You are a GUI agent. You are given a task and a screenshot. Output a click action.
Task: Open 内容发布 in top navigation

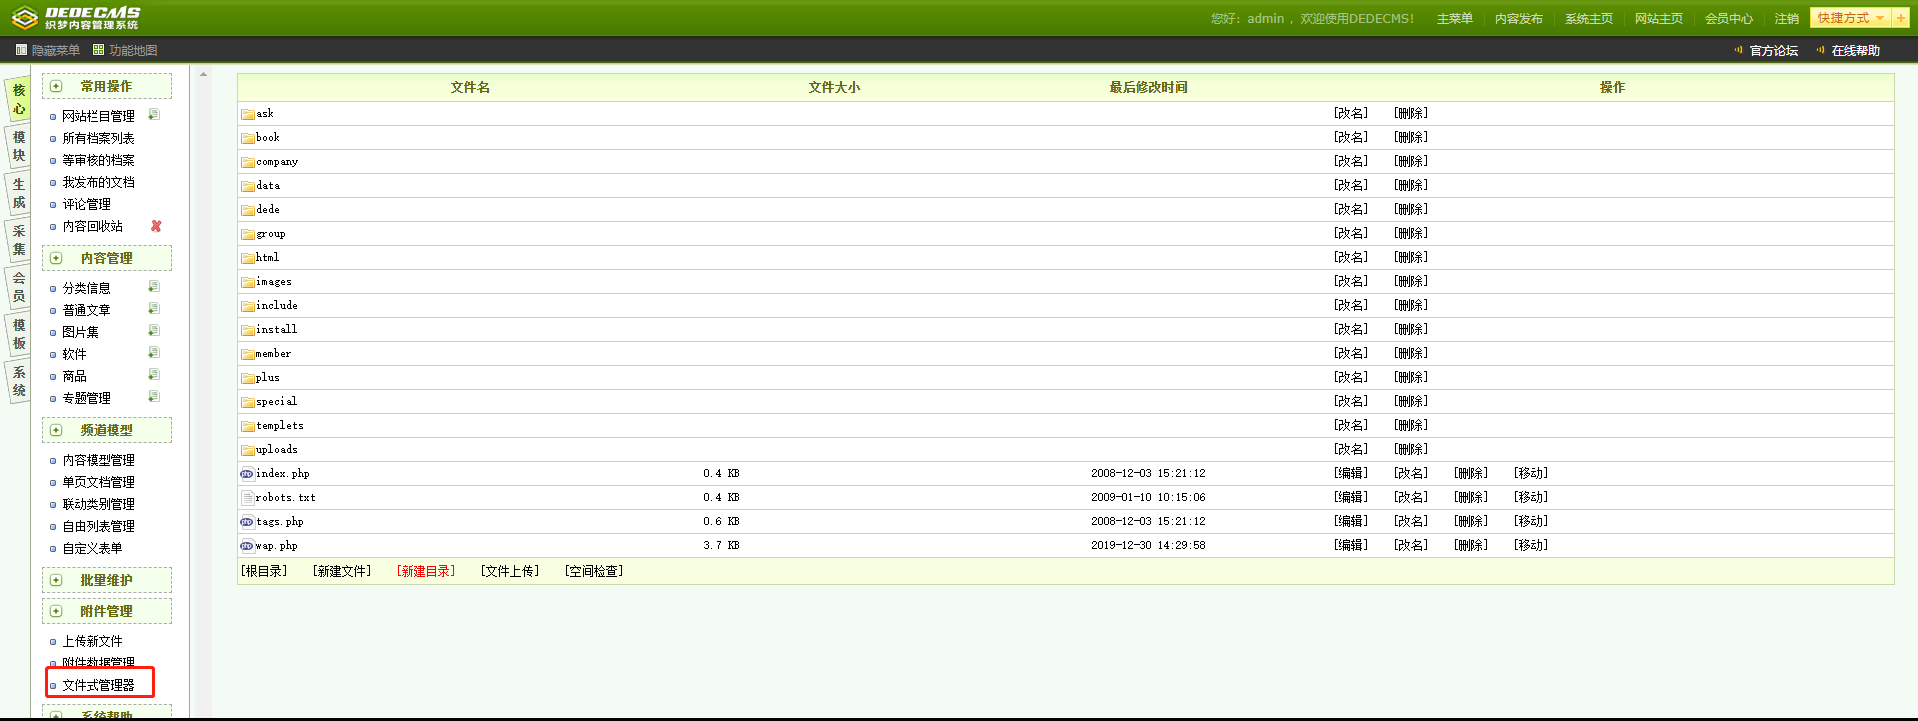tap(1518, 19)
